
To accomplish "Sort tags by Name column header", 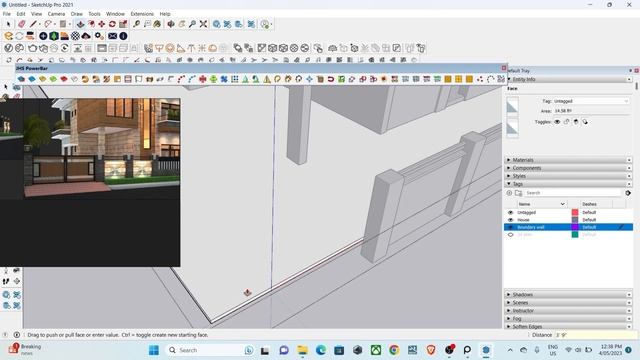I will pyautogui.click(x=542, y=204).
